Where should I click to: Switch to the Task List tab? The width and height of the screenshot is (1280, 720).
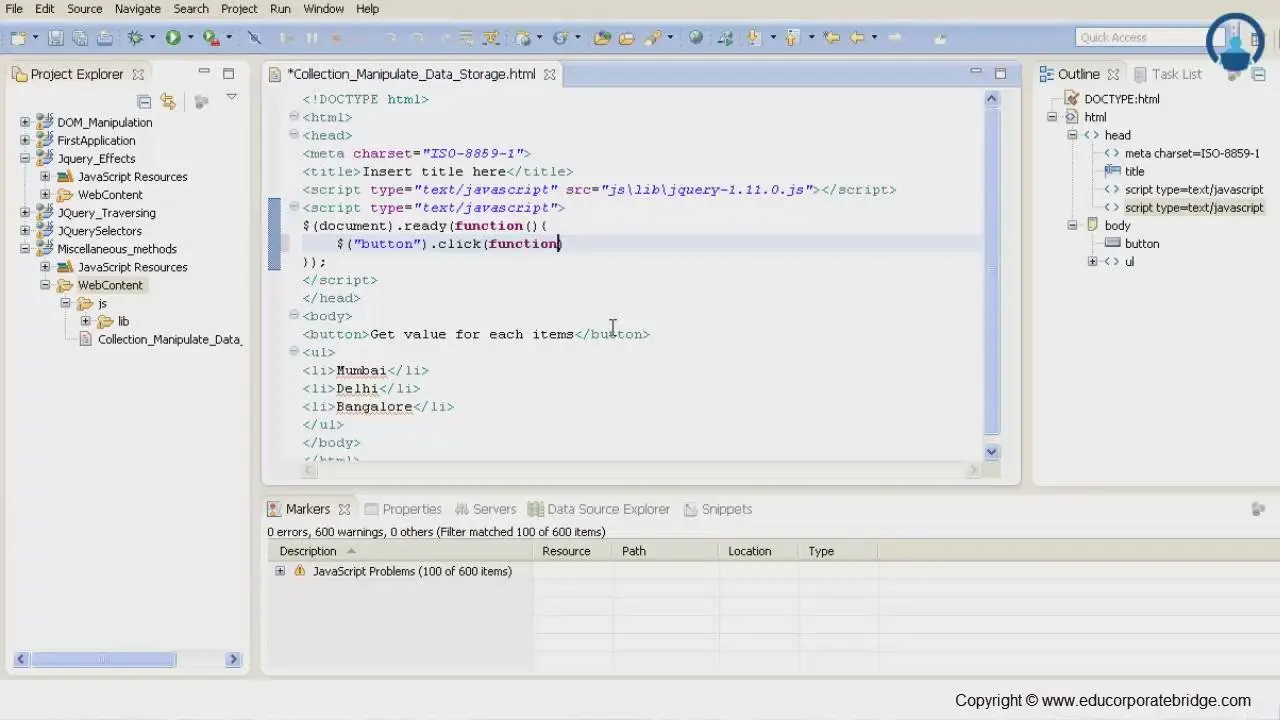coord(1167,74)
